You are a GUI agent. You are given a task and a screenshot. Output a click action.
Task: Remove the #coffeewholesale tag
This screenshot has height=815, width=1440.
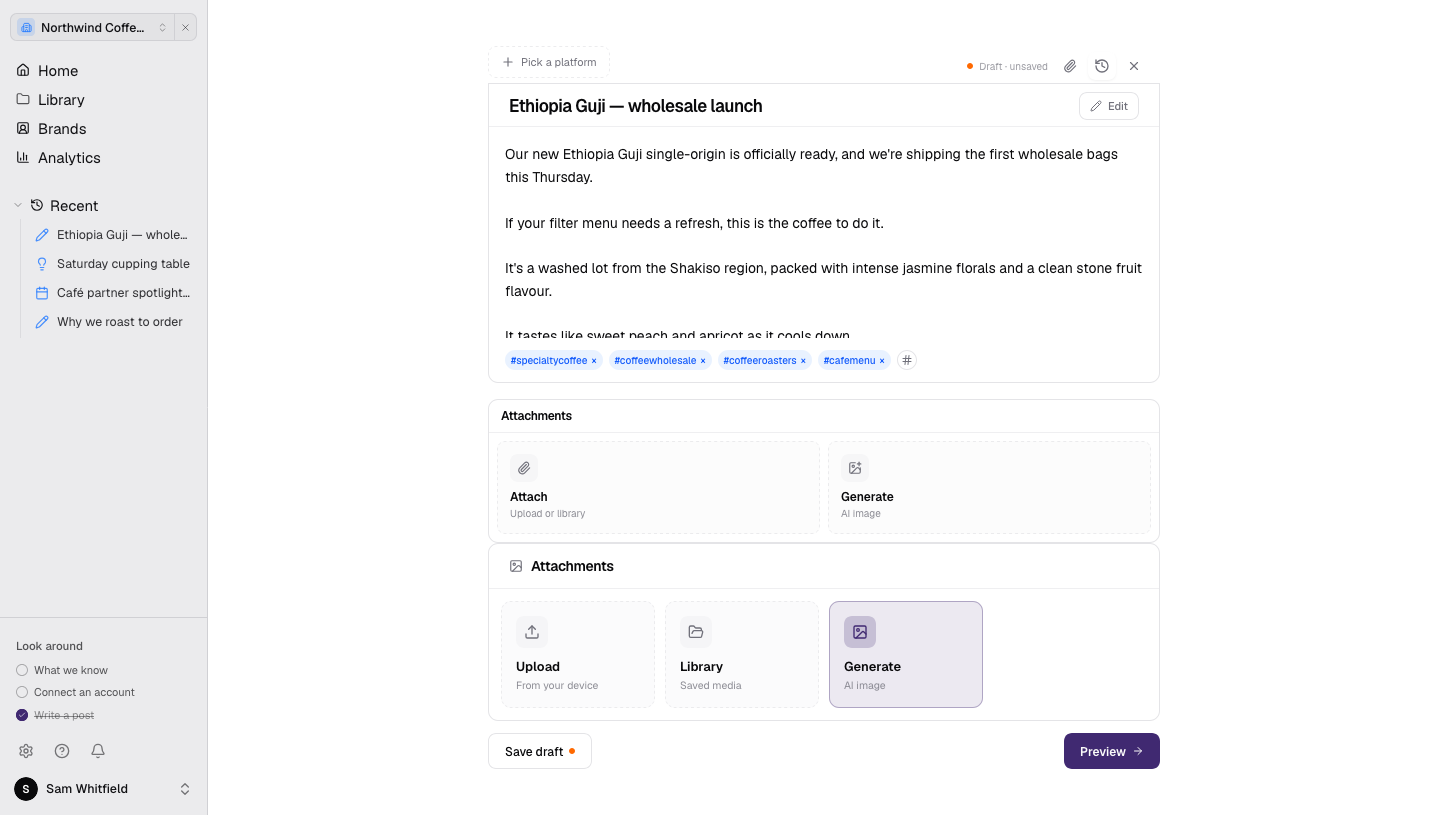pyautogui.click(x=703, y=361)
